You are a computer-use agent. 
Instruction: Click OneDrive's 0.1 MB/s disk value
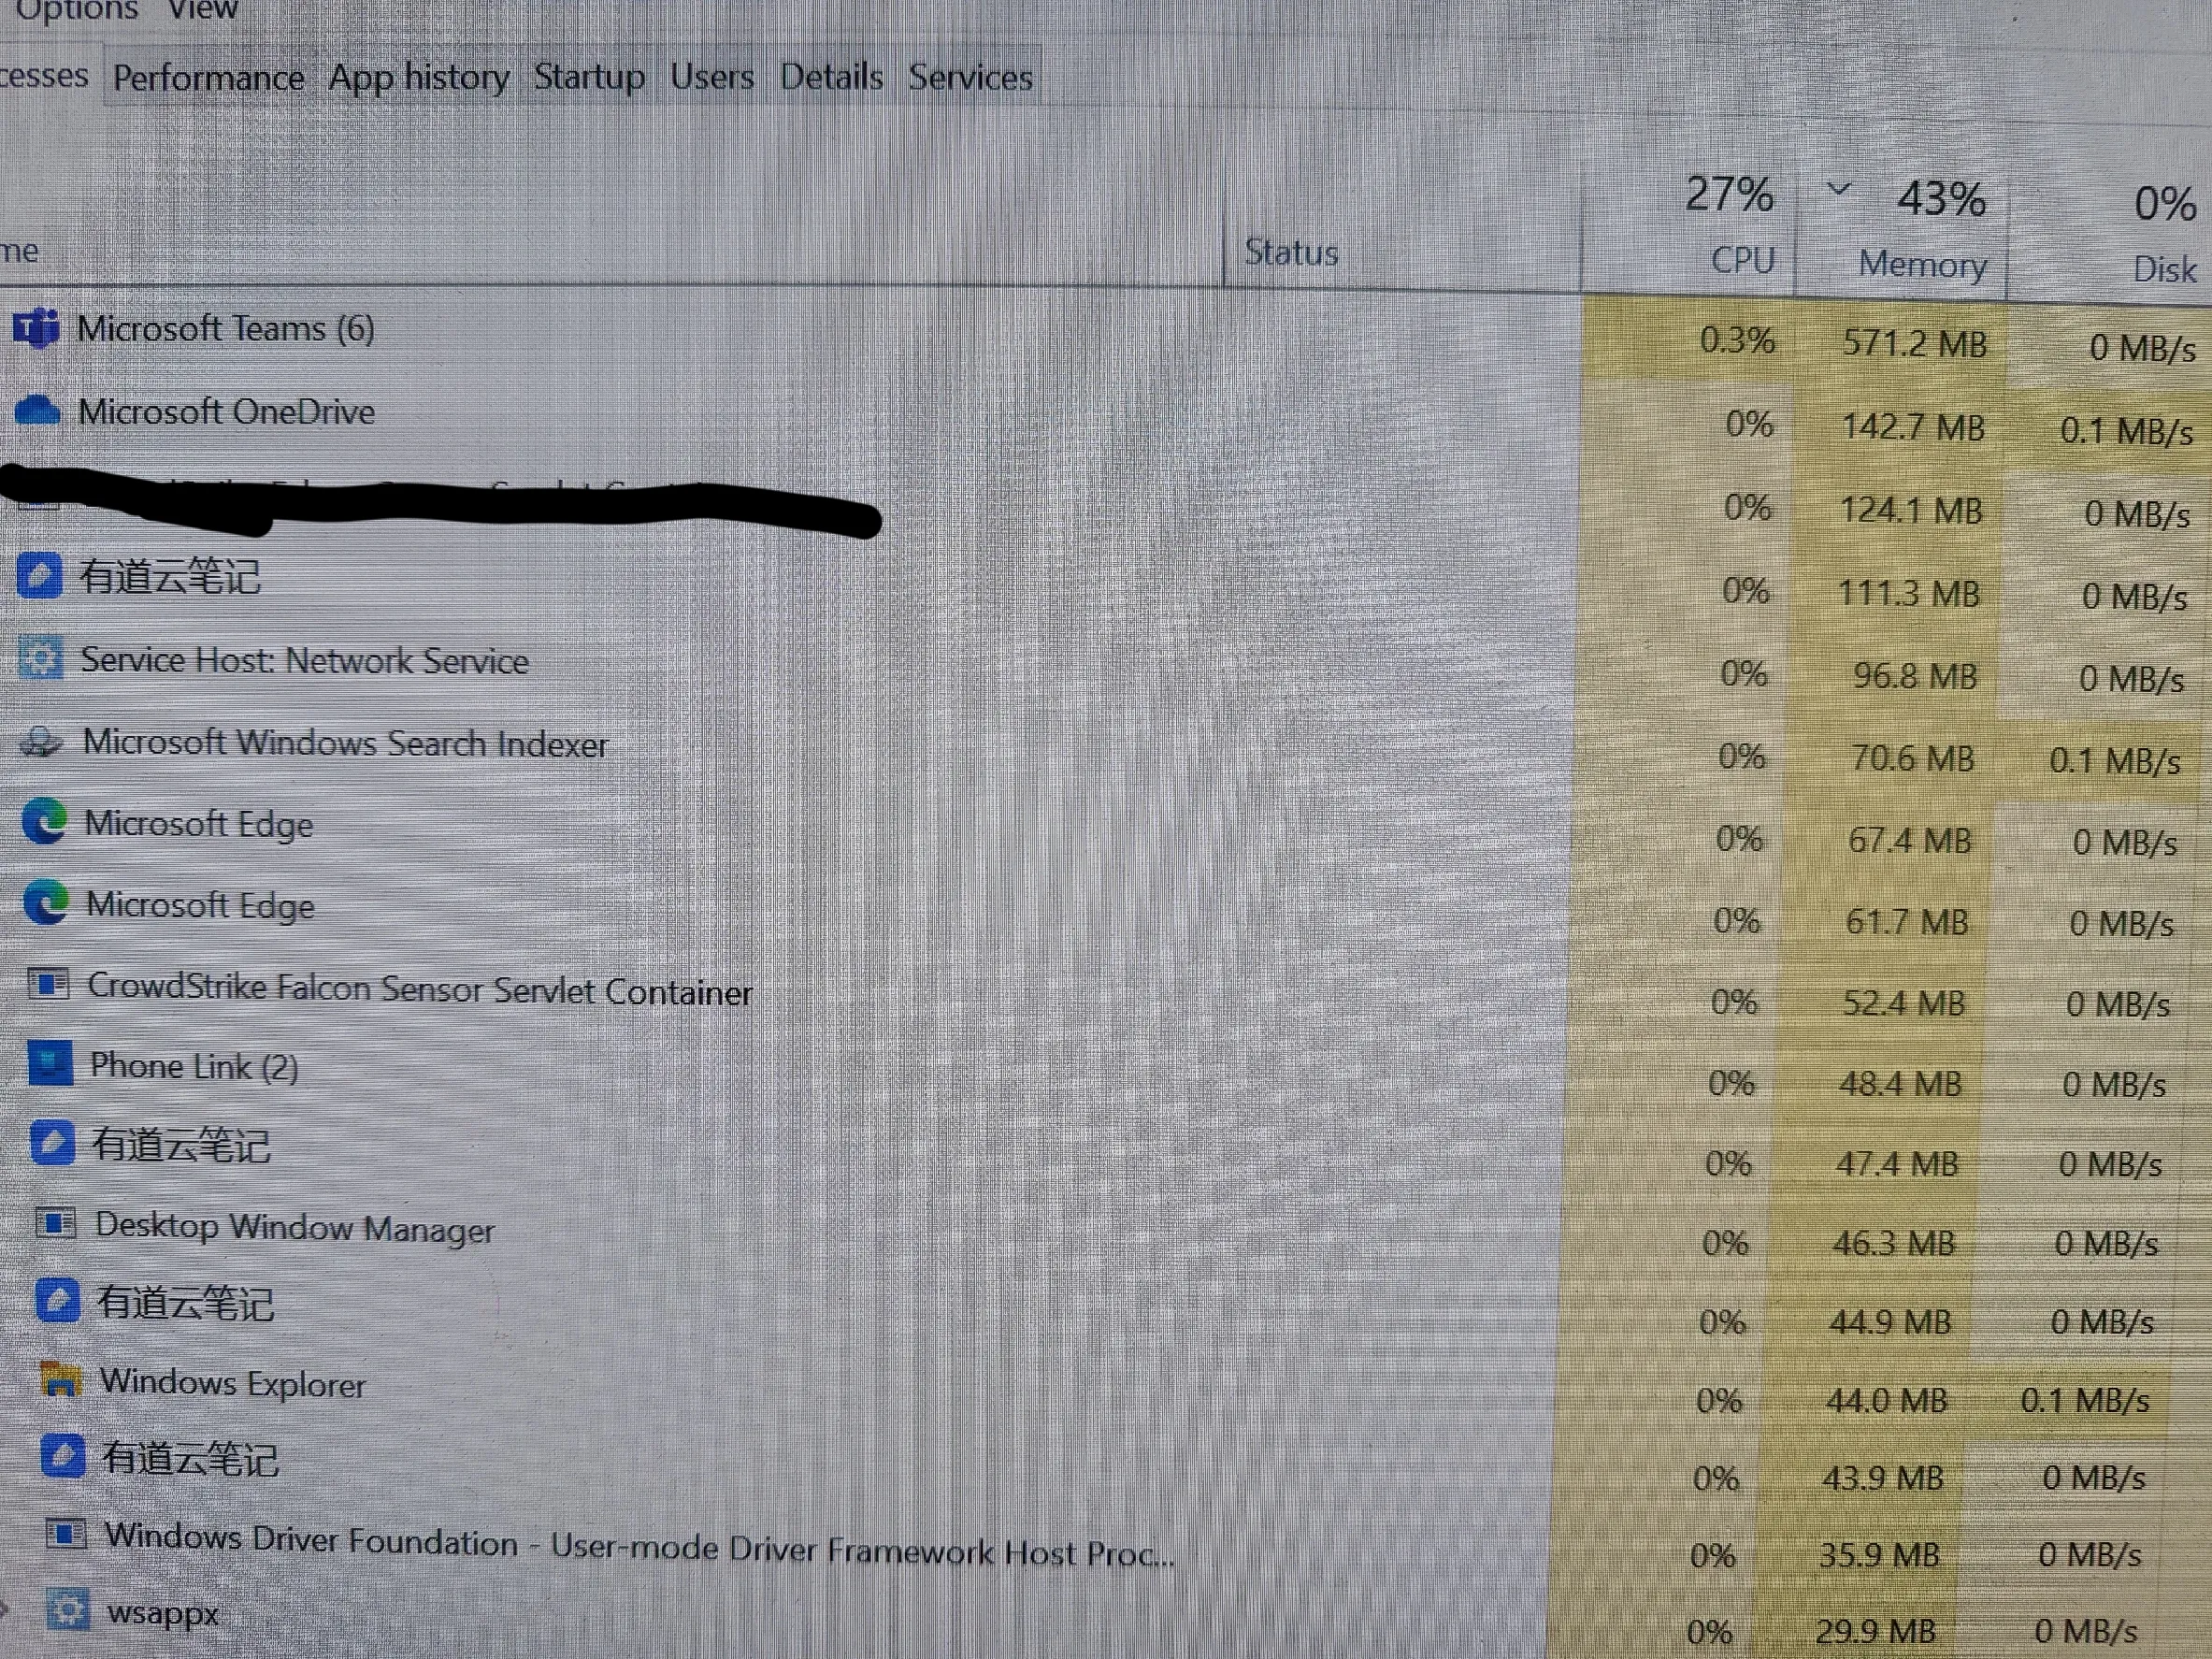(2126, 431)
